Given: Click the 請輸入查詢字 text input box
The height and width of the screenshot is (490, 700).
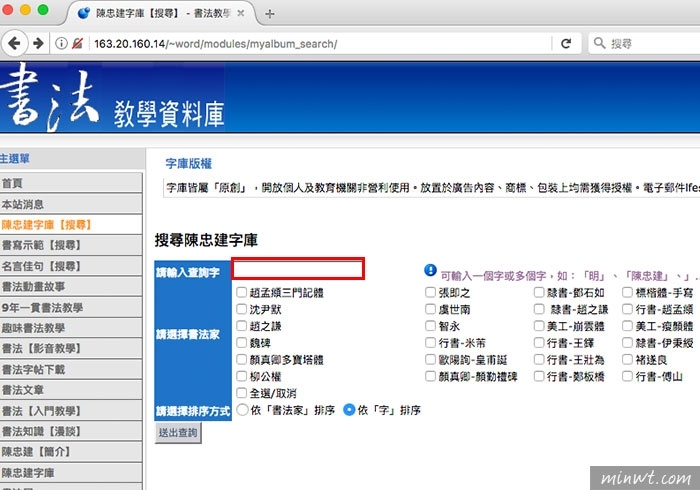Looking at the screenshot, I should pos(298,269).
